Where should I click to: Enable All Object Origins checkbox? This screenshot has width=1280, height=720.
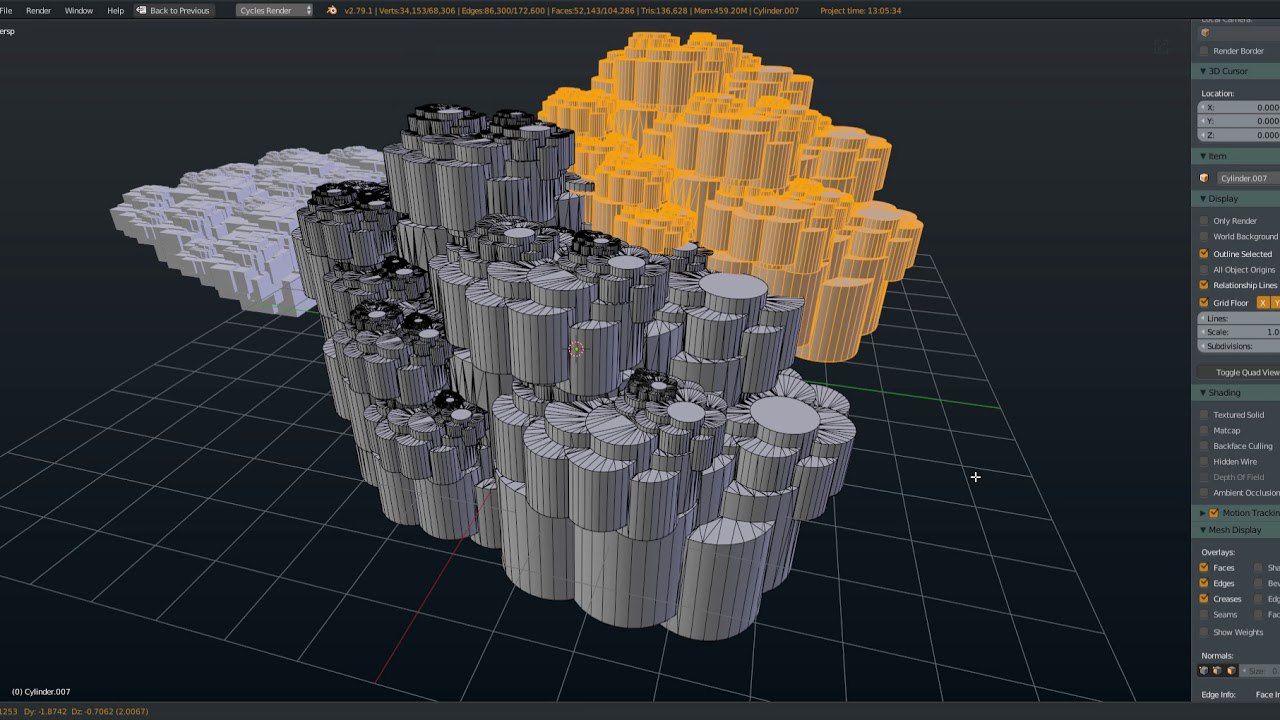tap(1204, 270)
